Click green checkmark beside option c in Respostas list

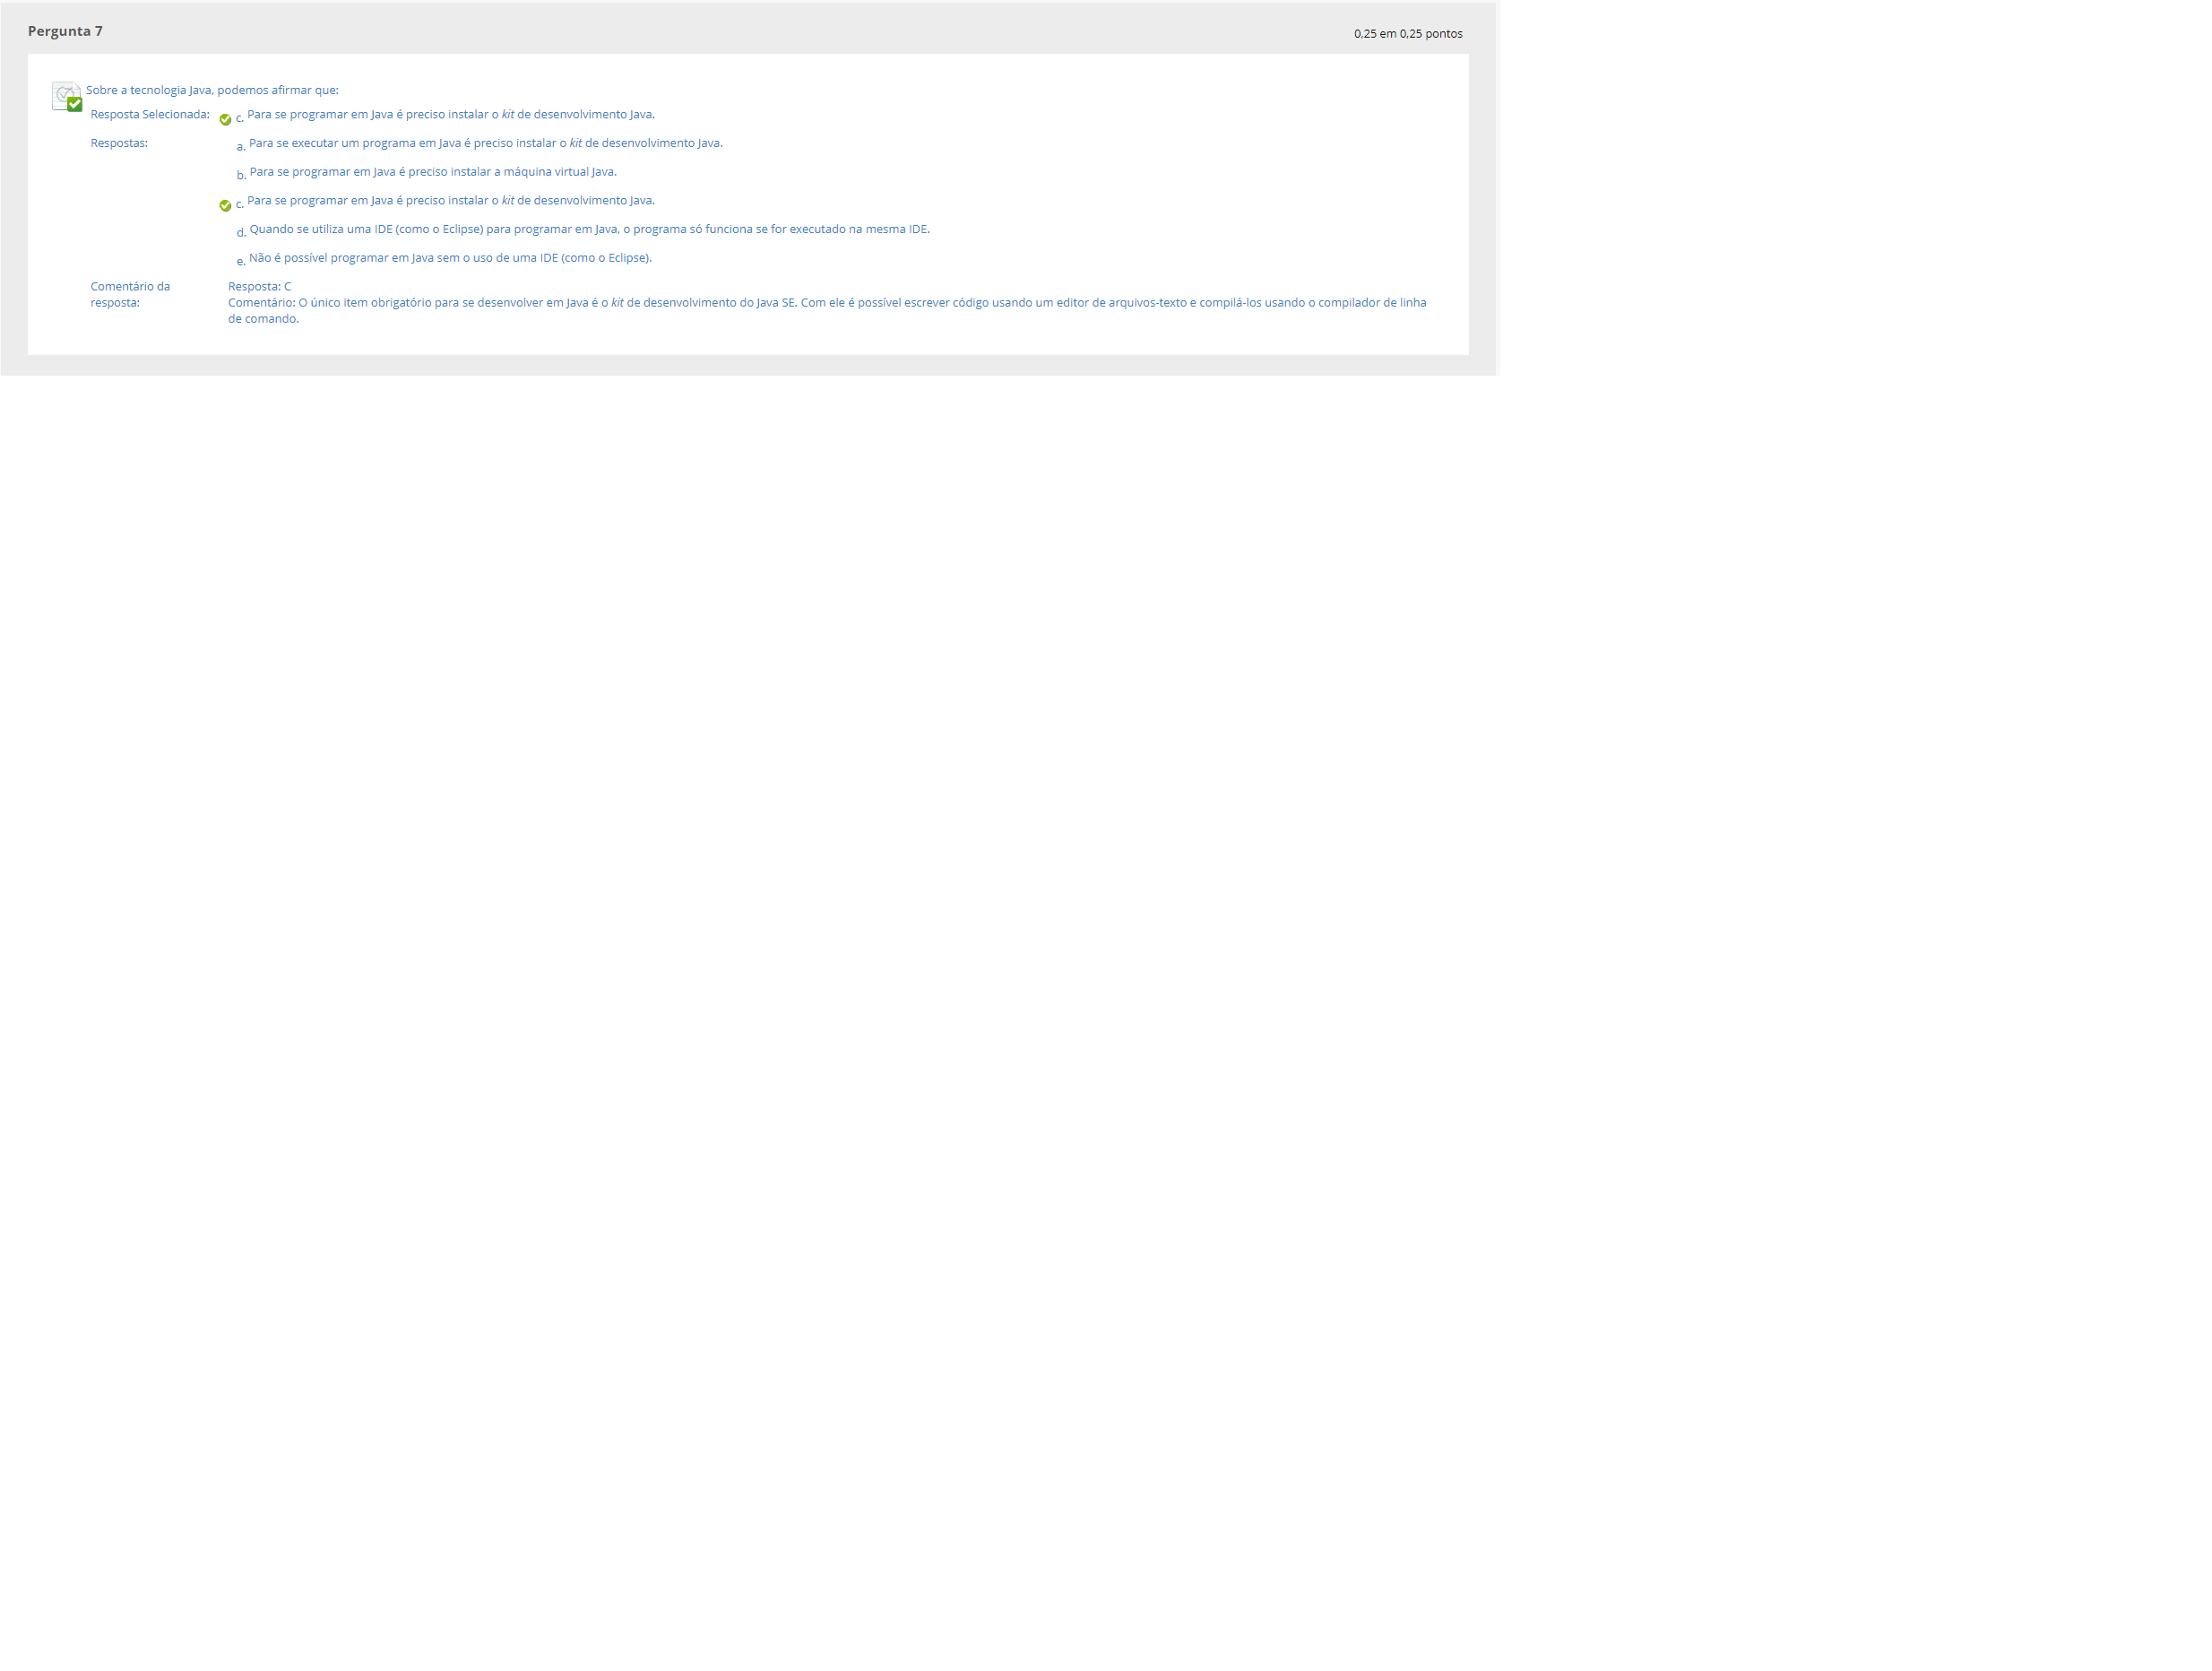[225, 206]
